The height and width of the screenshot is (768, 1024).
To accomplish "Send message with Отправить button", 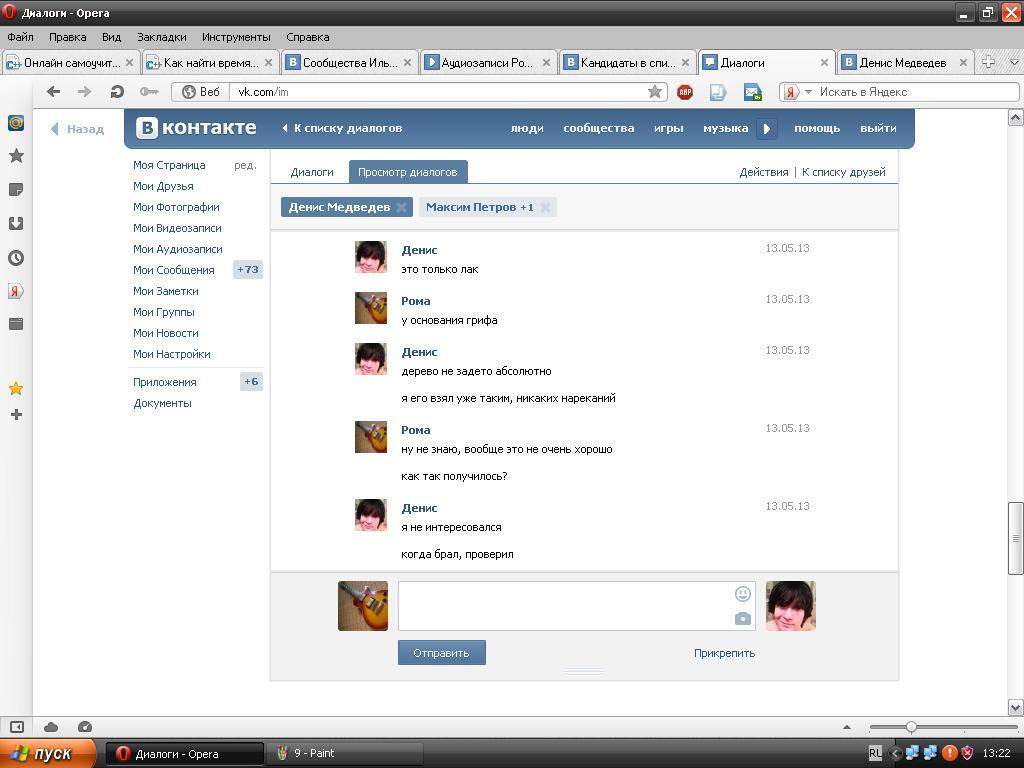I will point(441,653).
